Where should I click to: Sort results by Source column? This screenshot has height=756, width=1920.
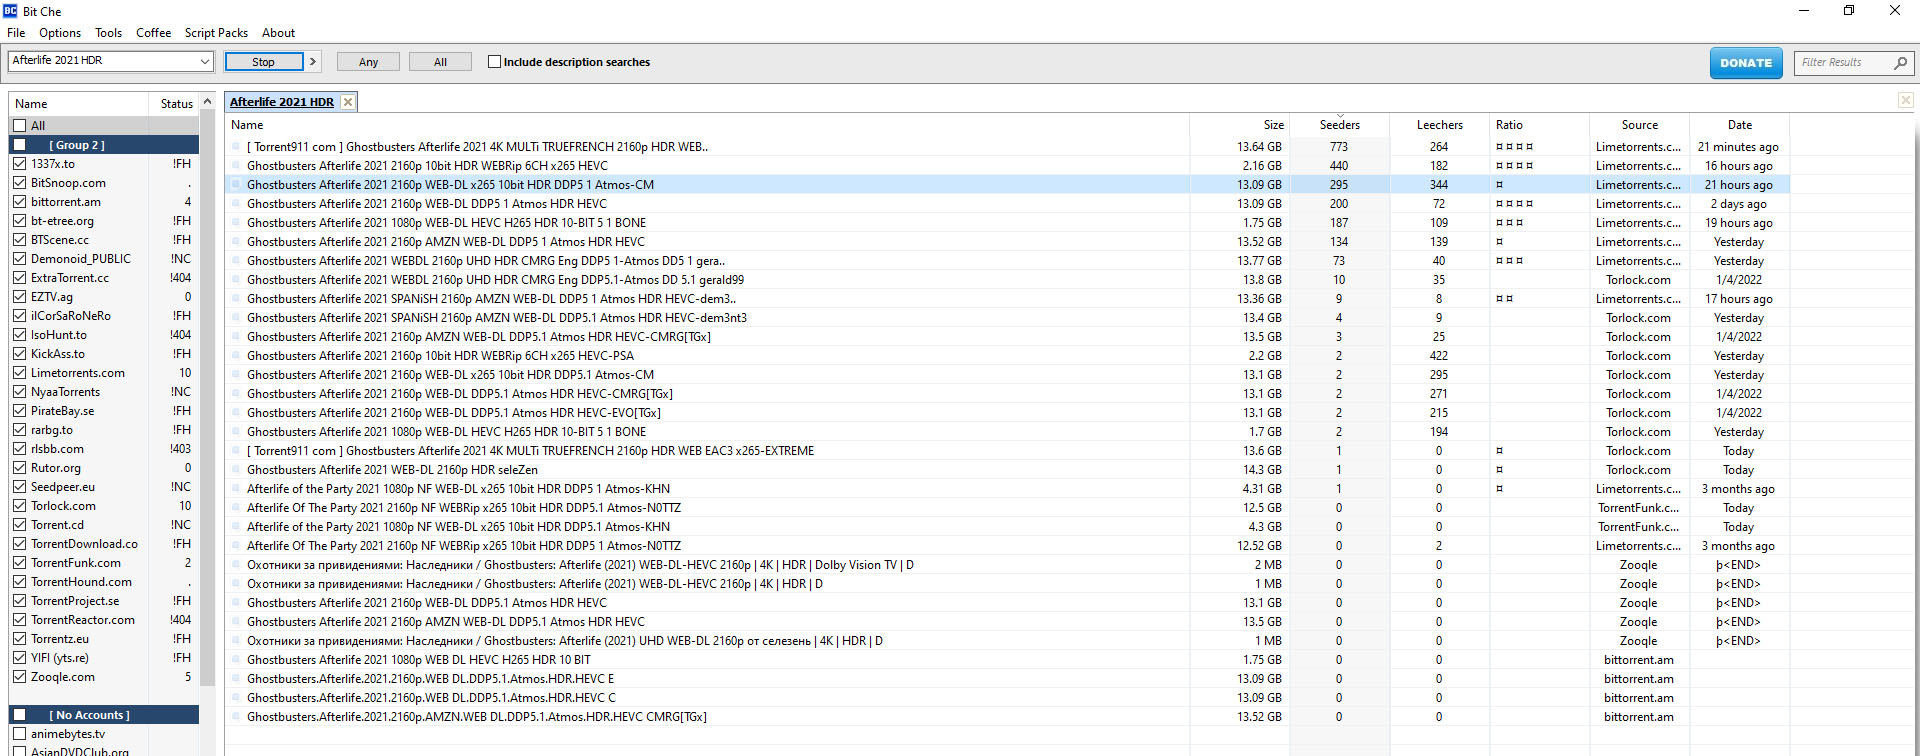point(1639,125)
